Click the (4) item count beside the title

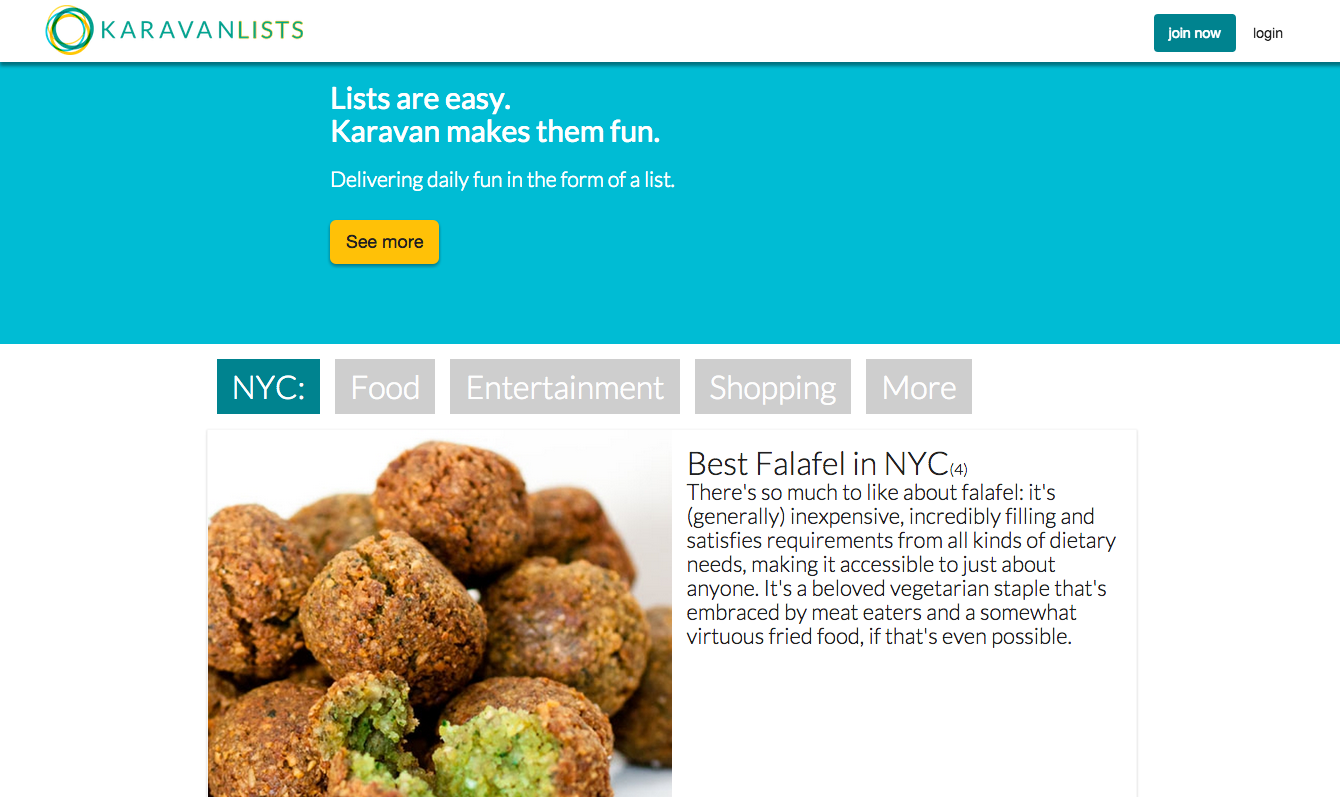(x=959, y=468)
